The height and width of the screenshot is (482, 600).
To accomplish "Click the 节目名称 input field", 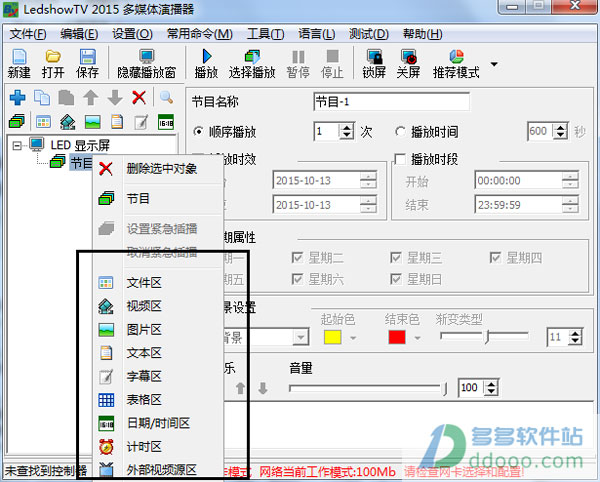I will [x=391, y=102].
